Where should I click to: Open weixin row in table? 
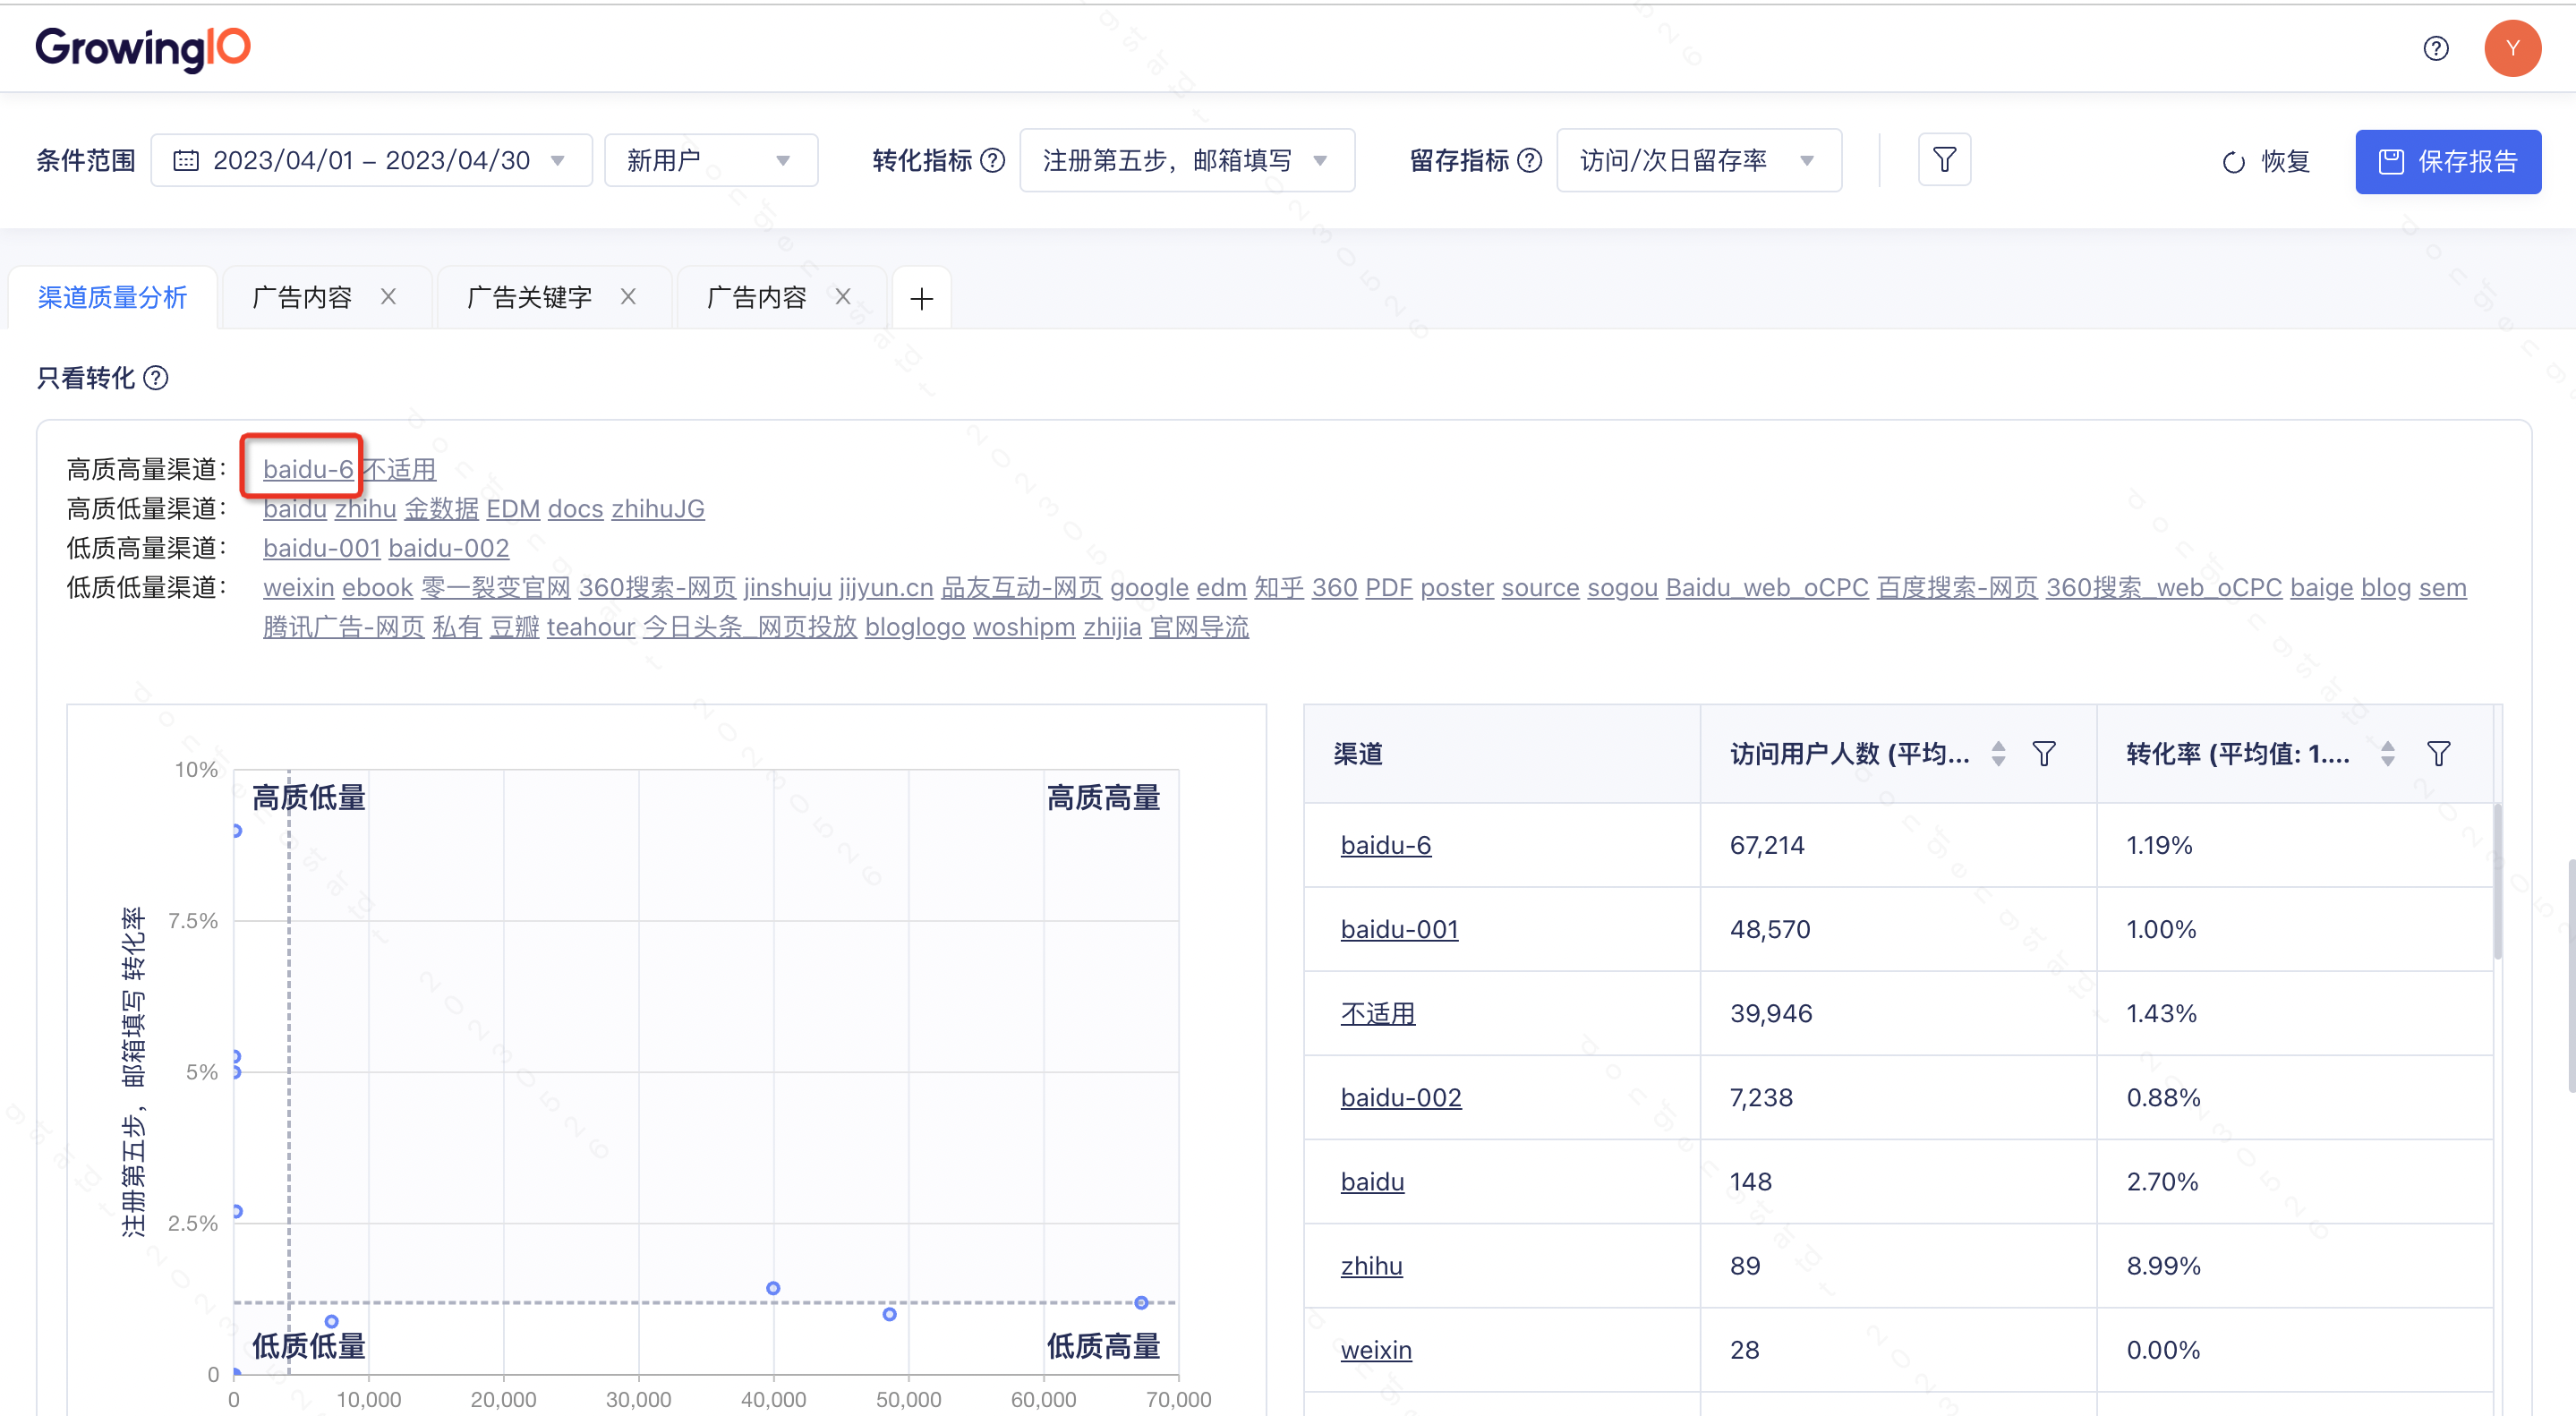click(1376, 1349)
